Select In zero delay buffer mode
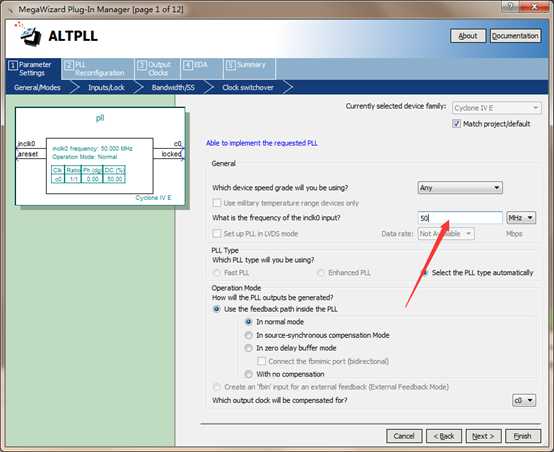The image size is (554, 452). [x=249, y=348]
